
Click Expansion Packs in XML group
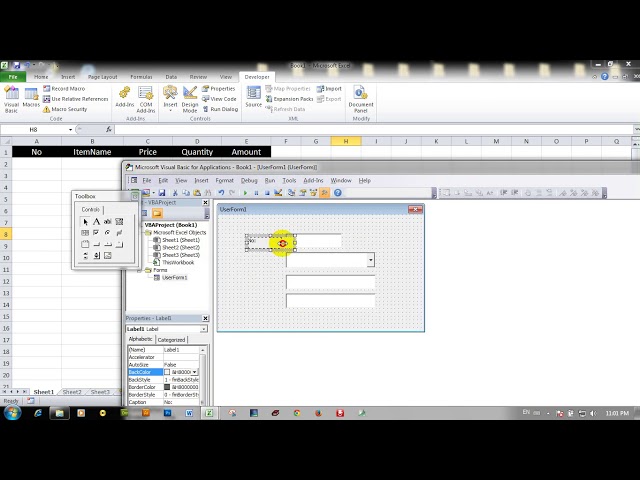pyautogui.click(x=289, y=99)
